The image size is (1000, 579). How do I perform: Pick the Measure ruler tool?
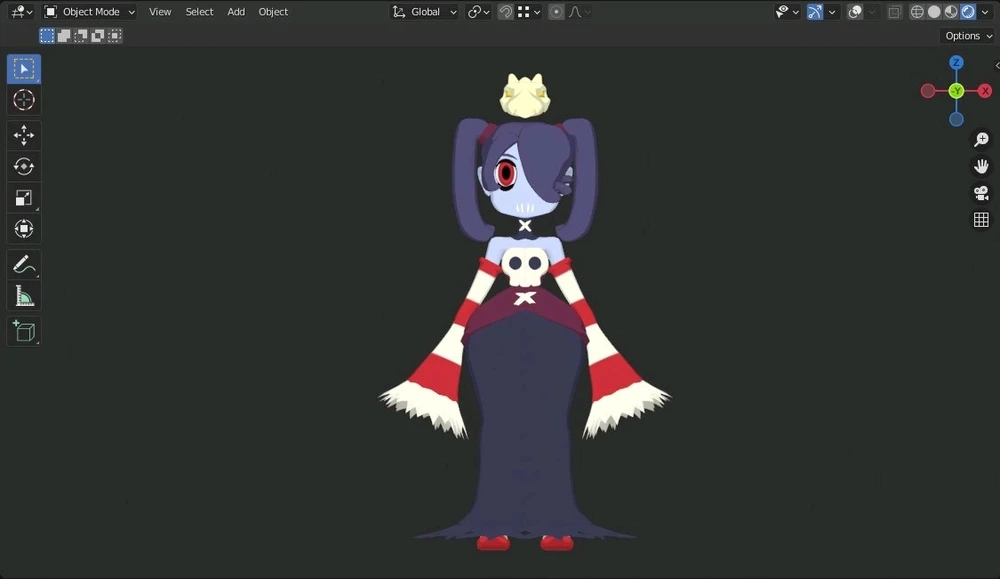[24, 296]
